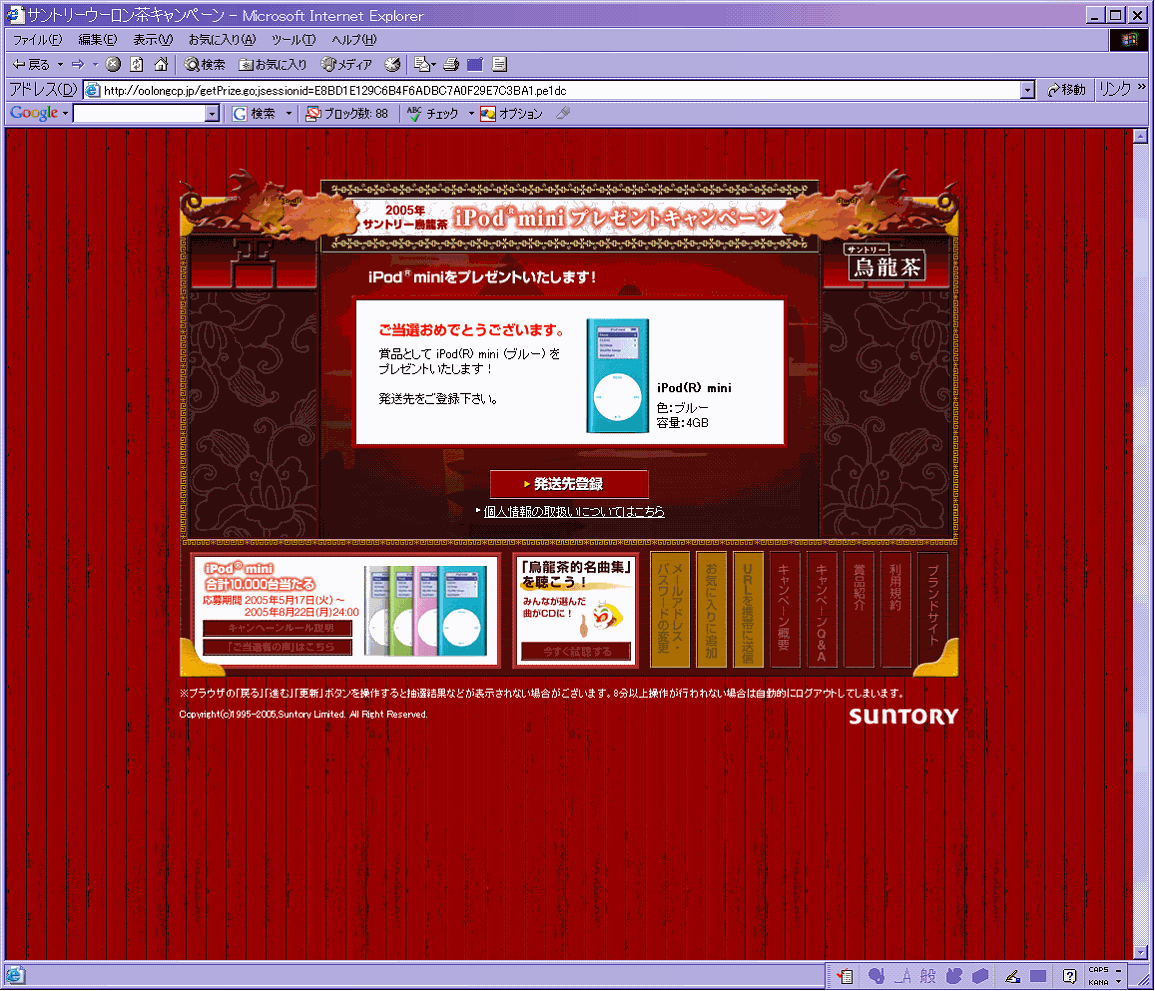
Task: Open the back history dropdown arrow
Action: (60, 65)
